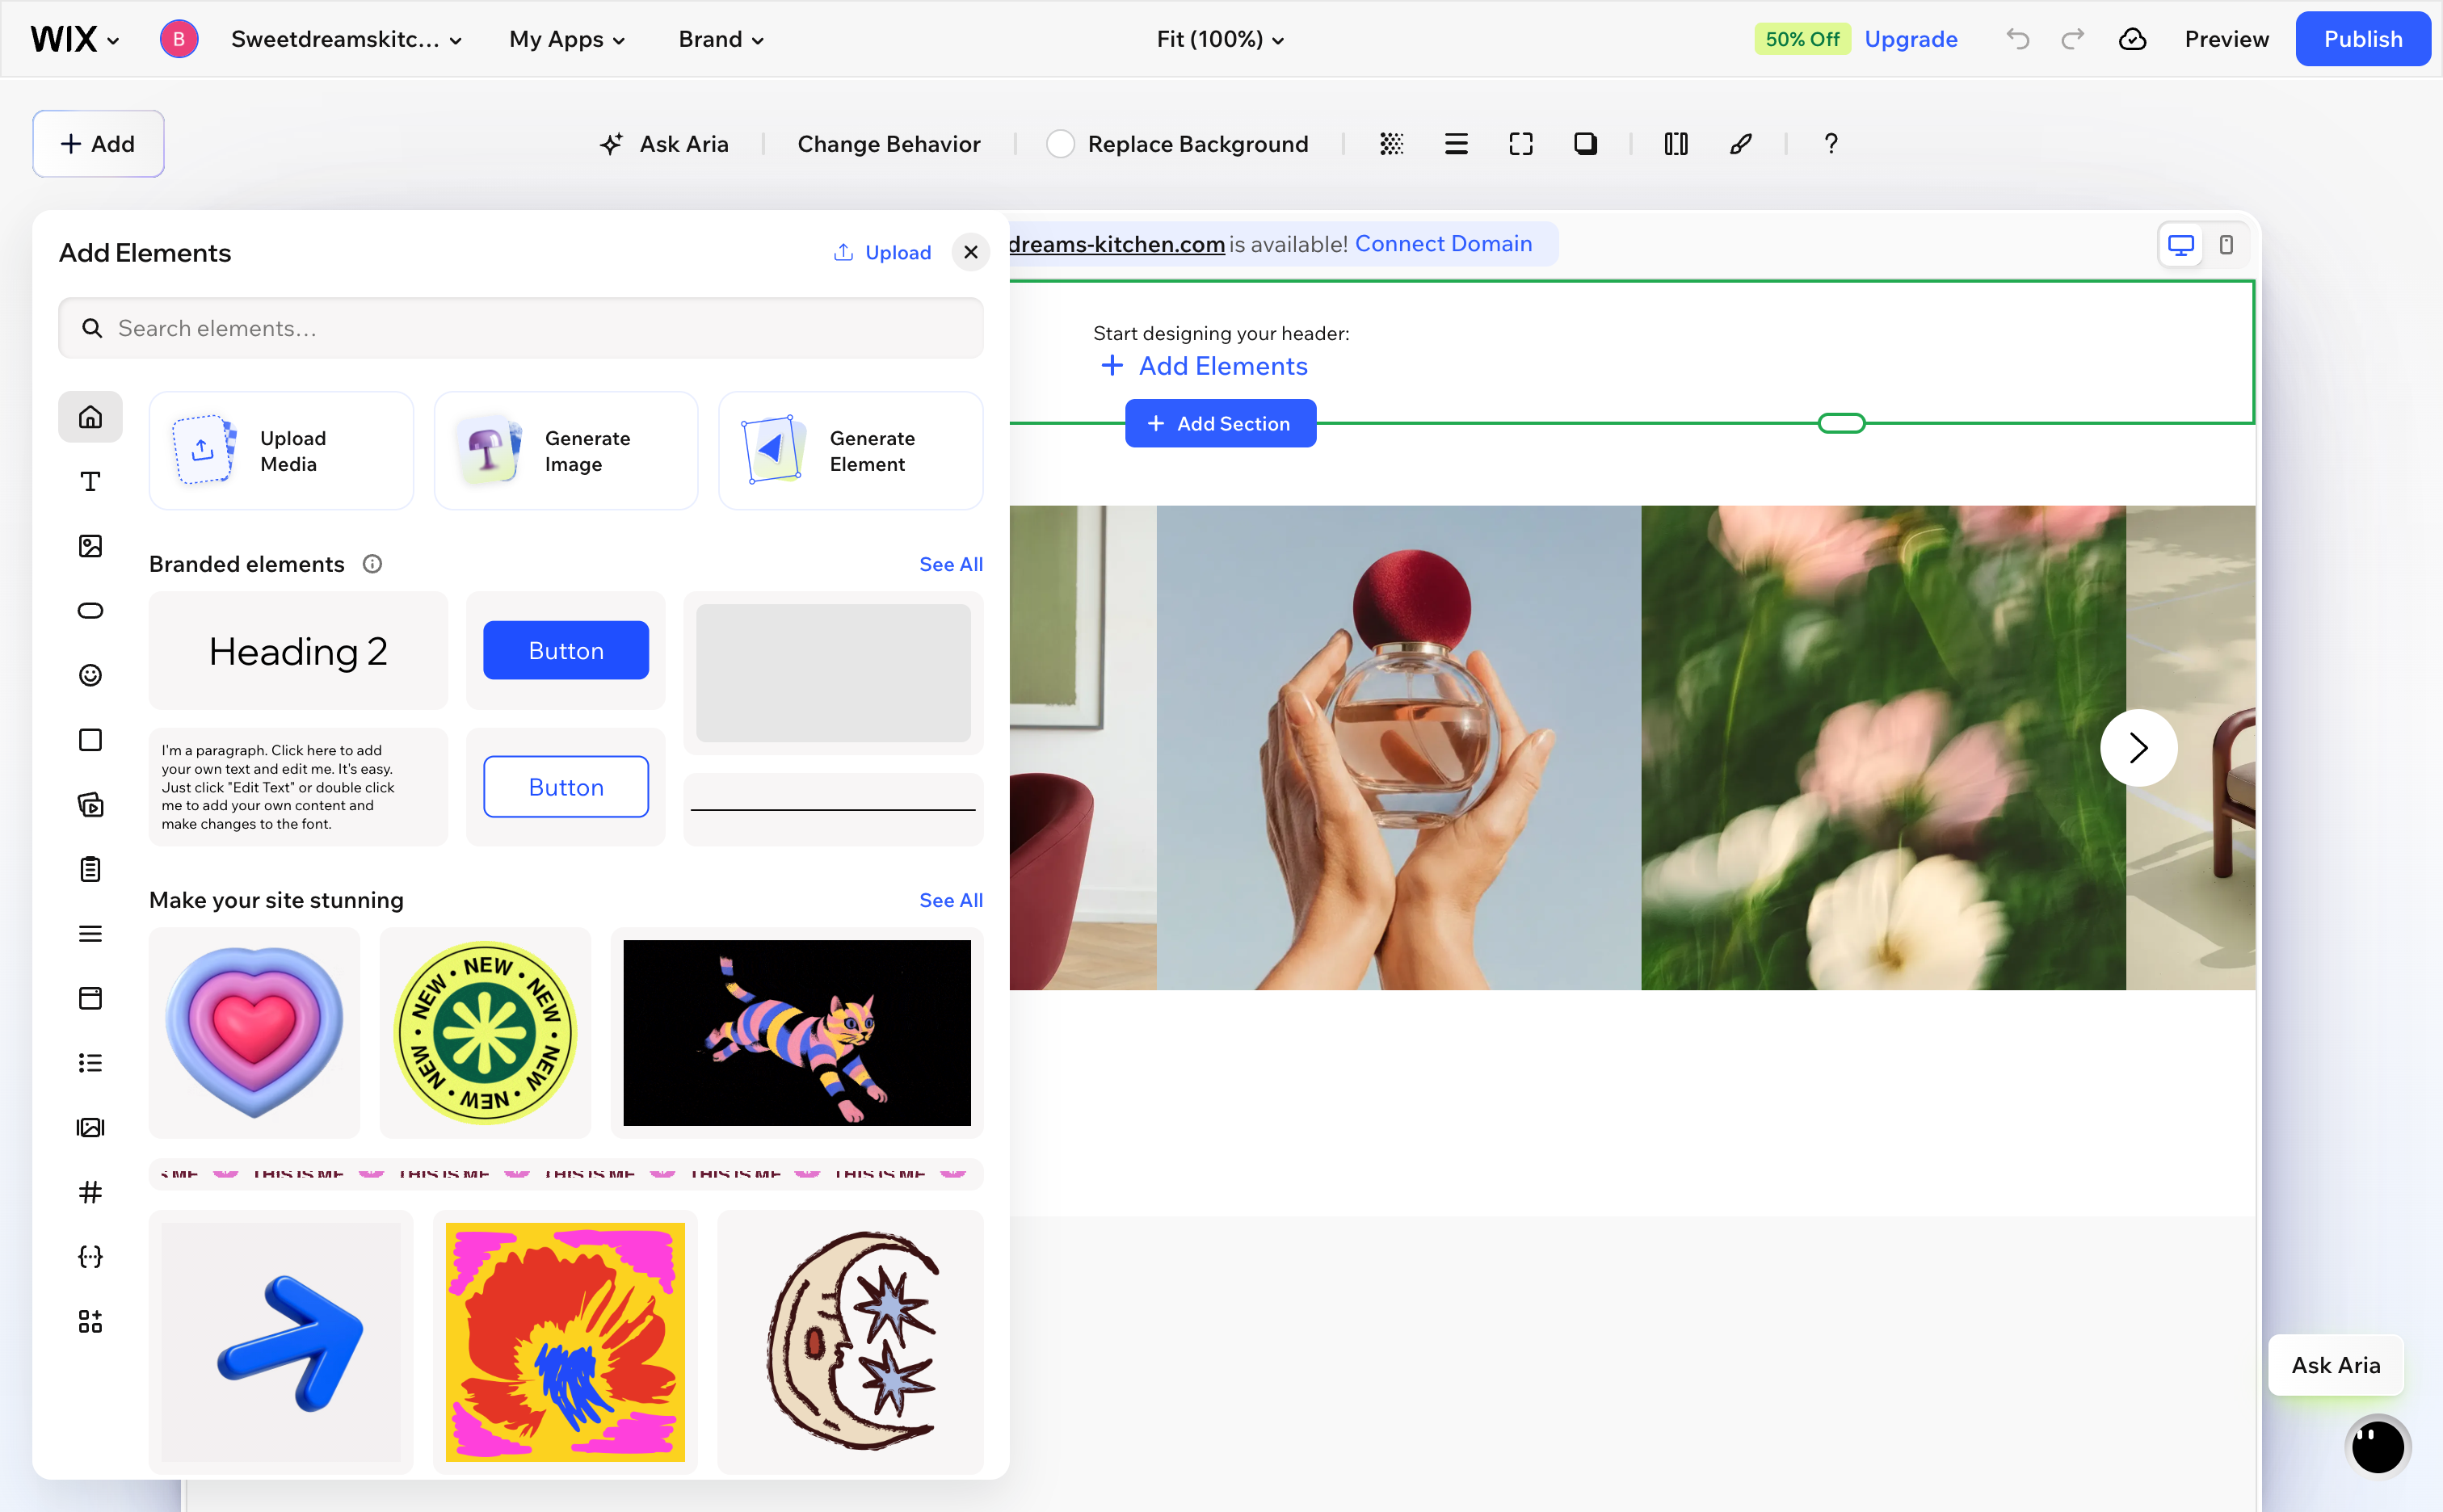Select the Forms clipboard category icon
This screenshot has height=1512, width=2443.
[90, 869]
